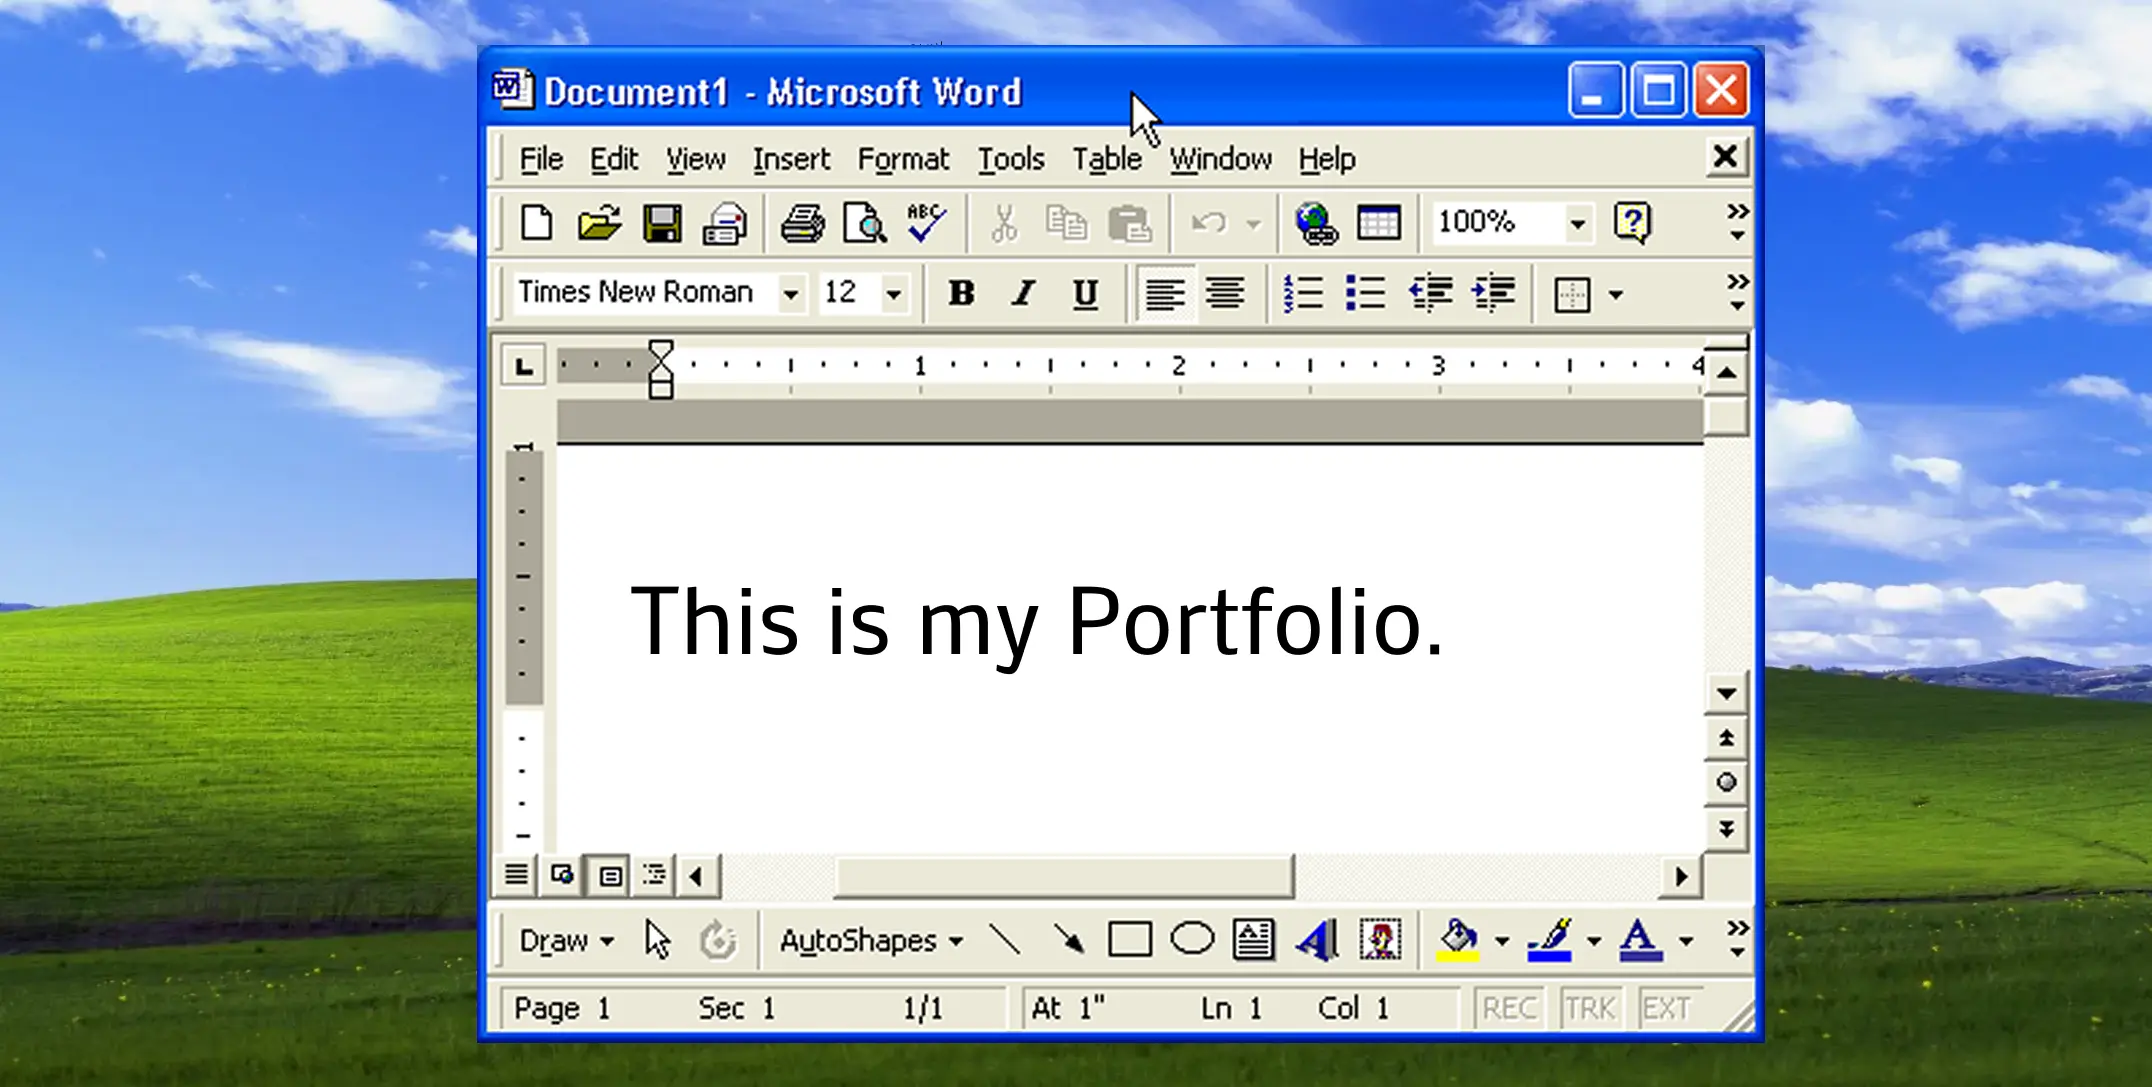
Task: Open a file with the folder icon
Action: point(599,223)
